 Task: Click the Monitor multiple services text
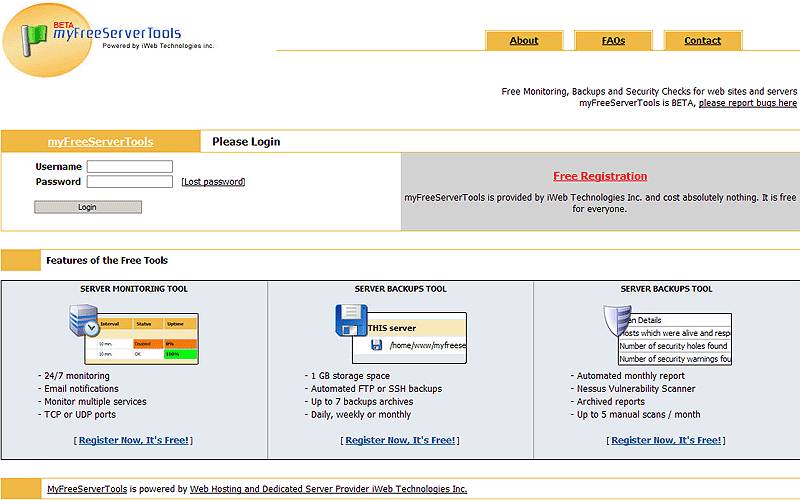tap(95, 402)
